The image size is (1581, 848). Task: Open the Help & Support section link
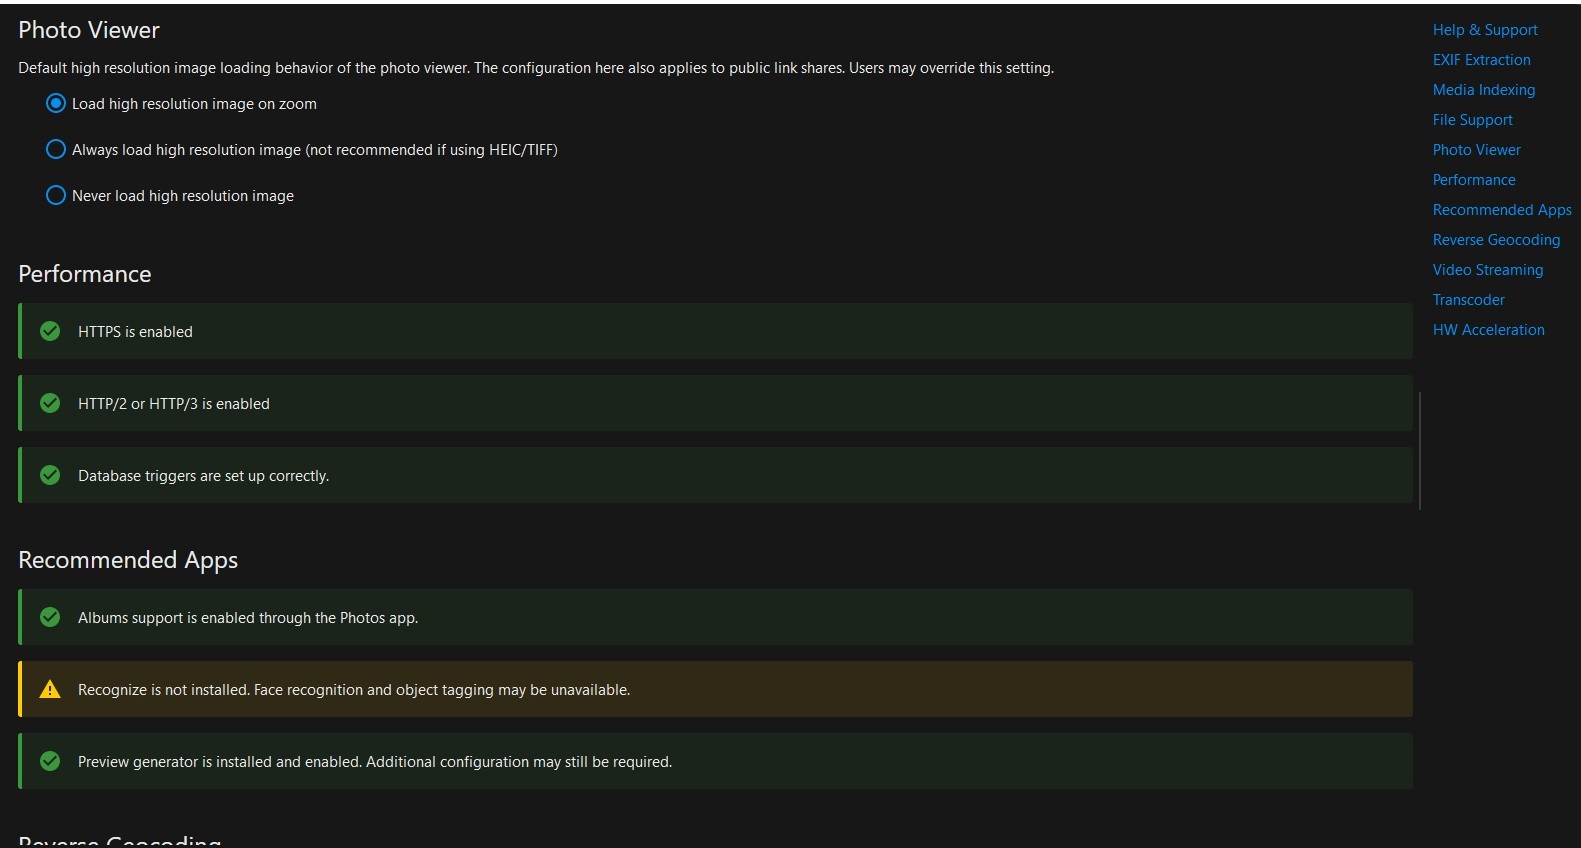click(1485, 30)
